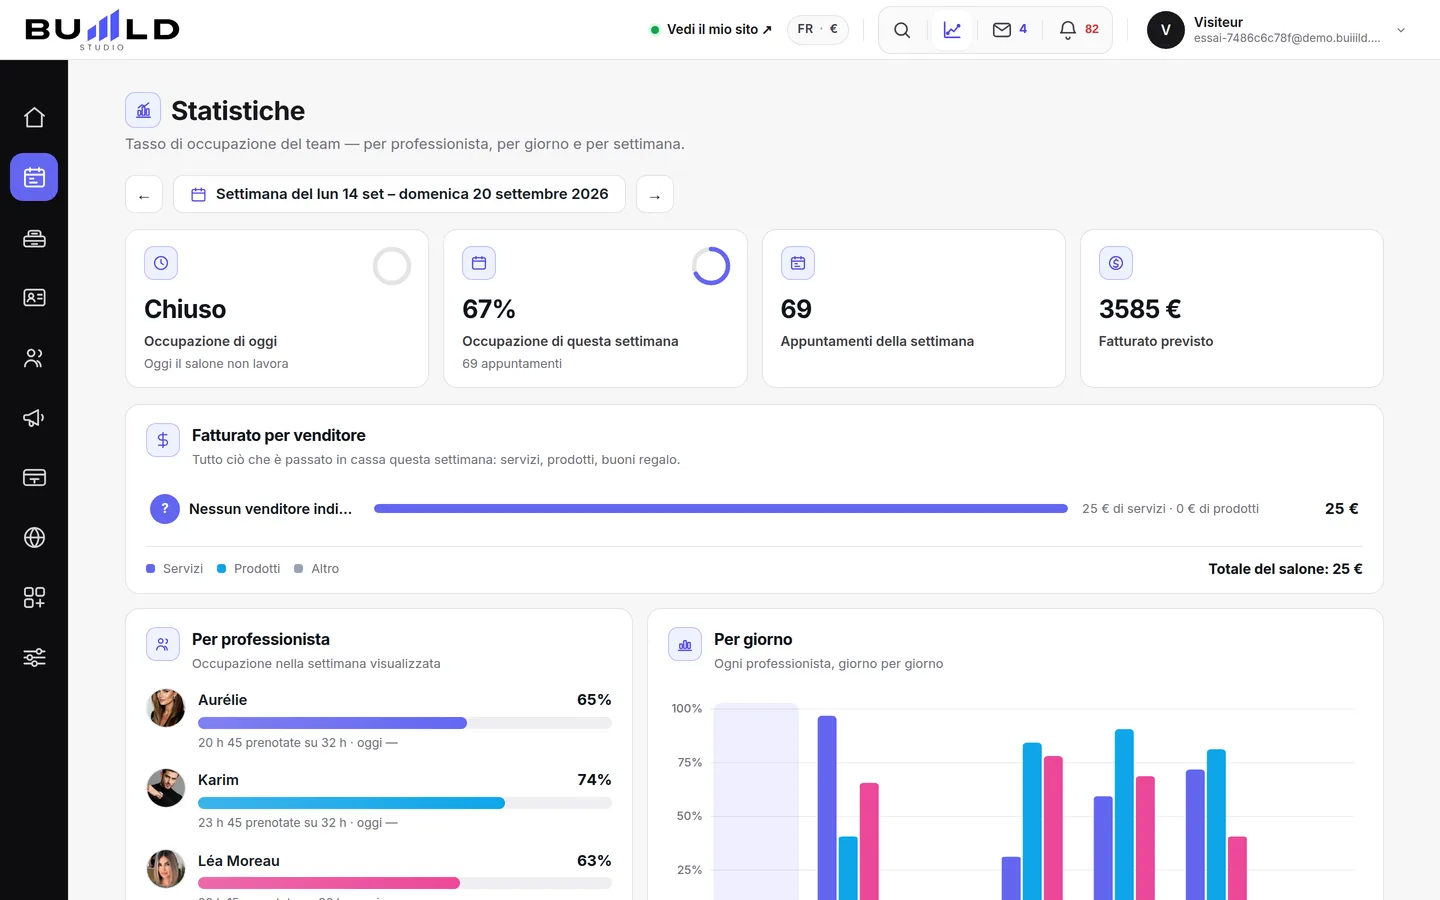This screenshot has width=1440, height=900.
Task: Click the '3585 €' forecast revenue value
Action: [1140, 309]
